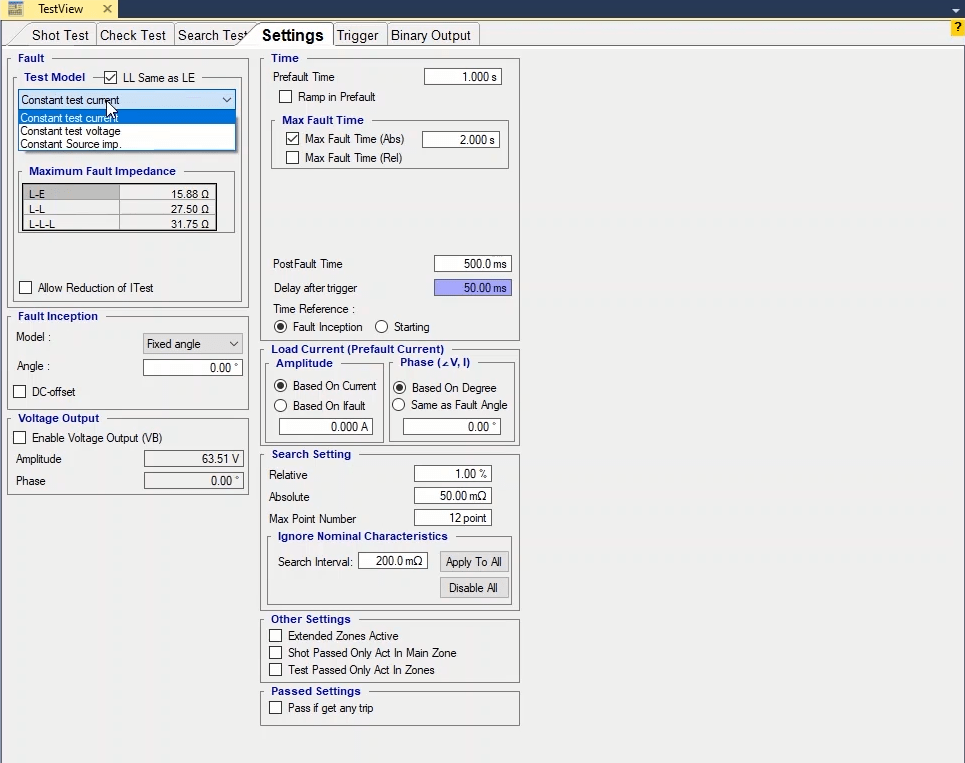Close the TestView tab
The image size is (965, 763).
coord(107,9)
